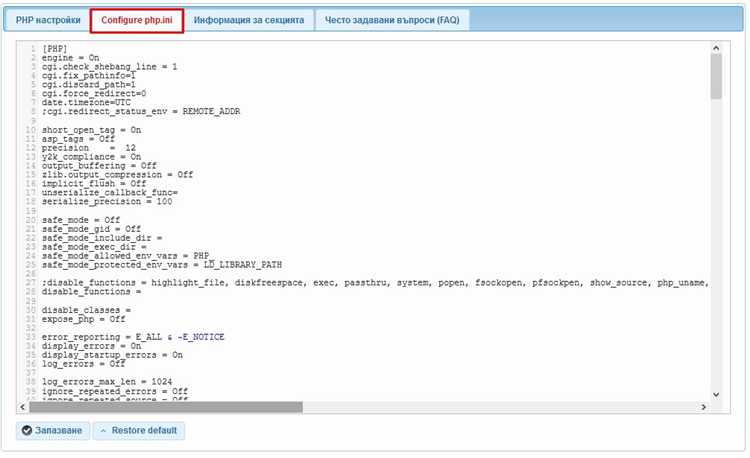Click the 'precision = 12' line
The width and height of the screenshot is (750, 458).
[89, 148]
